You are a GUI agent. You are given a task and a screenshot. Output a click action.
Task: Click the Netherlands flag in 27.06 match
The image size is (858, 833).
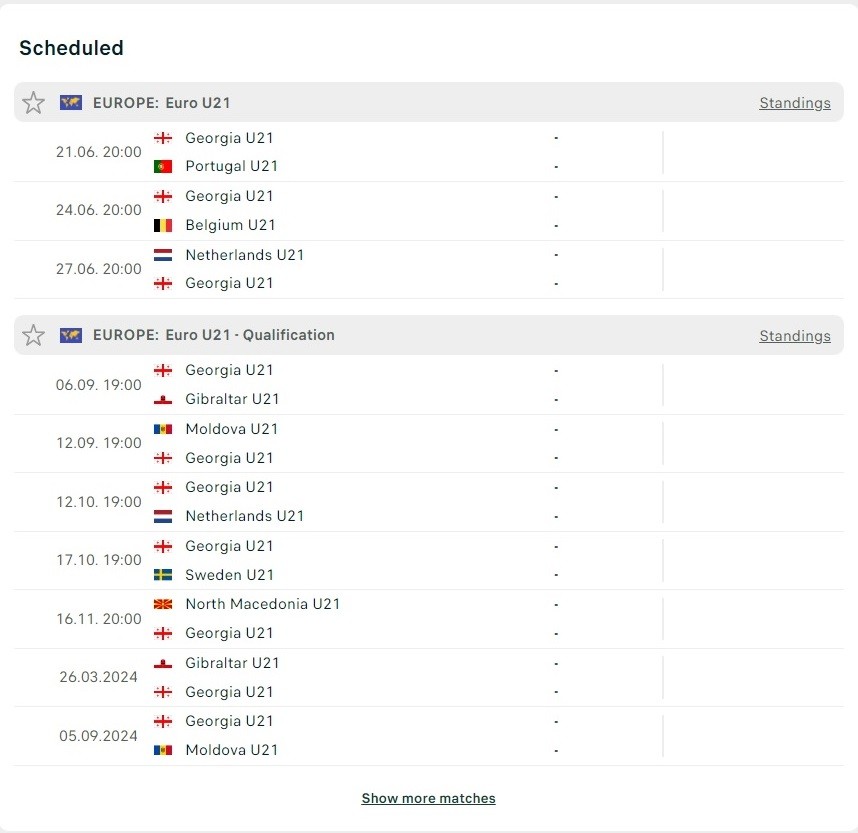(x=163, y=254)
